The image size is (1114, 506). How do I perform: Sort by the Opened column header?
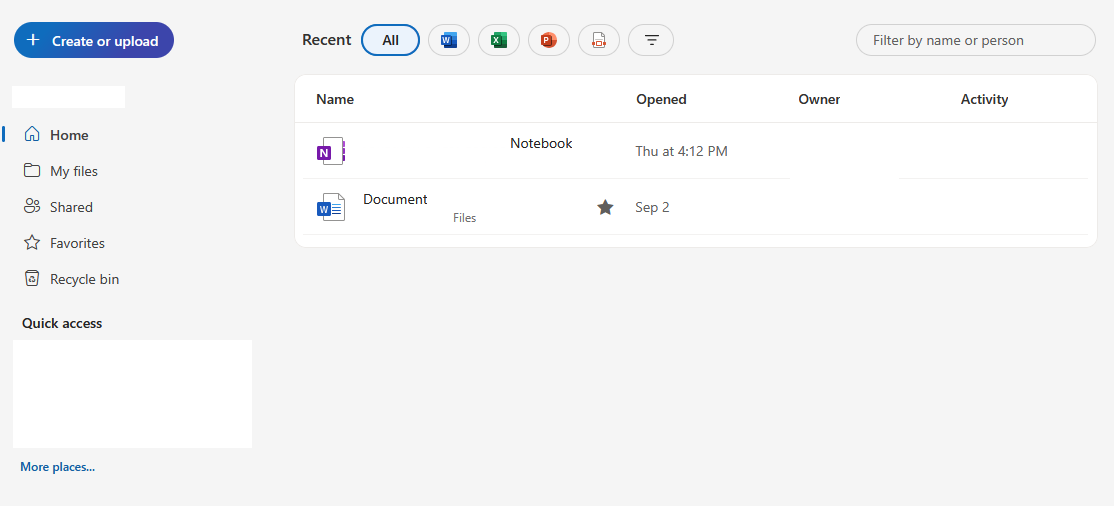(661, 99)
